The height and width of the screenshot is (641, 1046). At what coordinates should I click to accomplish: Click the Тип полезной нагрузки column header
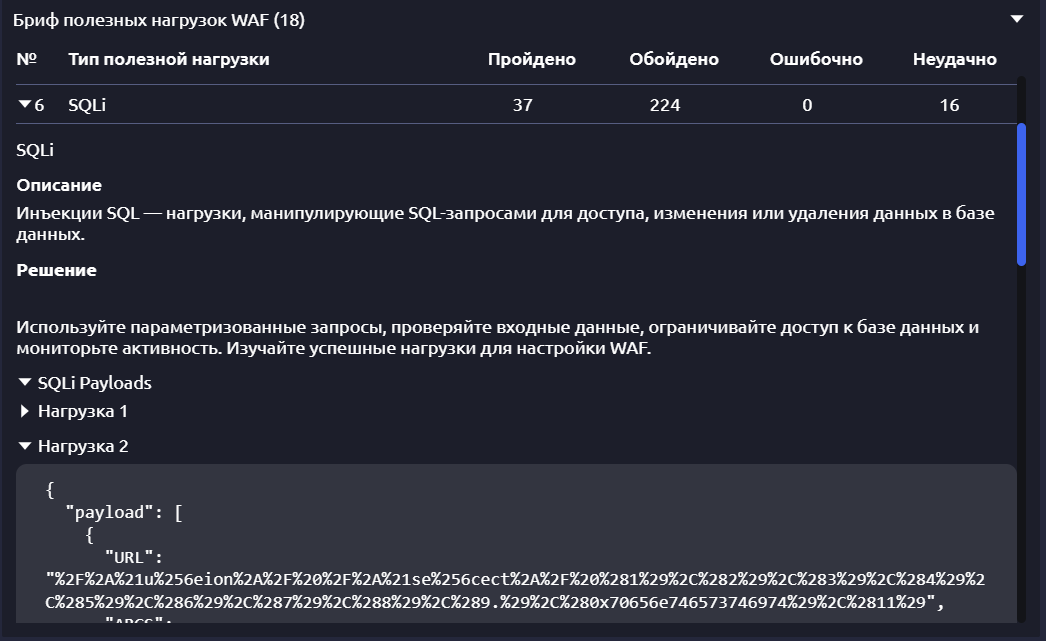(x=168, y=60)
